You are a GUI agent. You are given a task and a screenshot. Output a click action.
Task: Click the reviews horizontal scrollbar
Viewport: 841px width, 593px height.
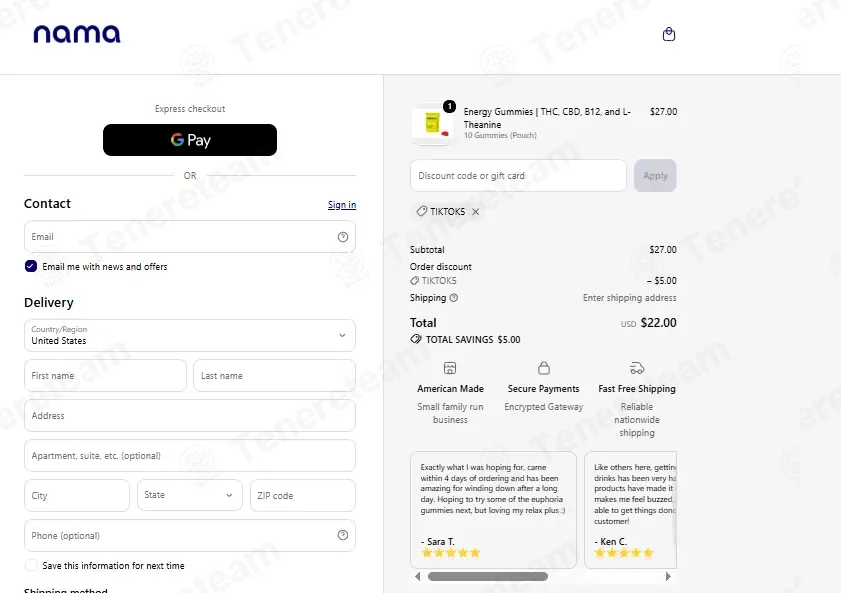(x=488, y=576)
